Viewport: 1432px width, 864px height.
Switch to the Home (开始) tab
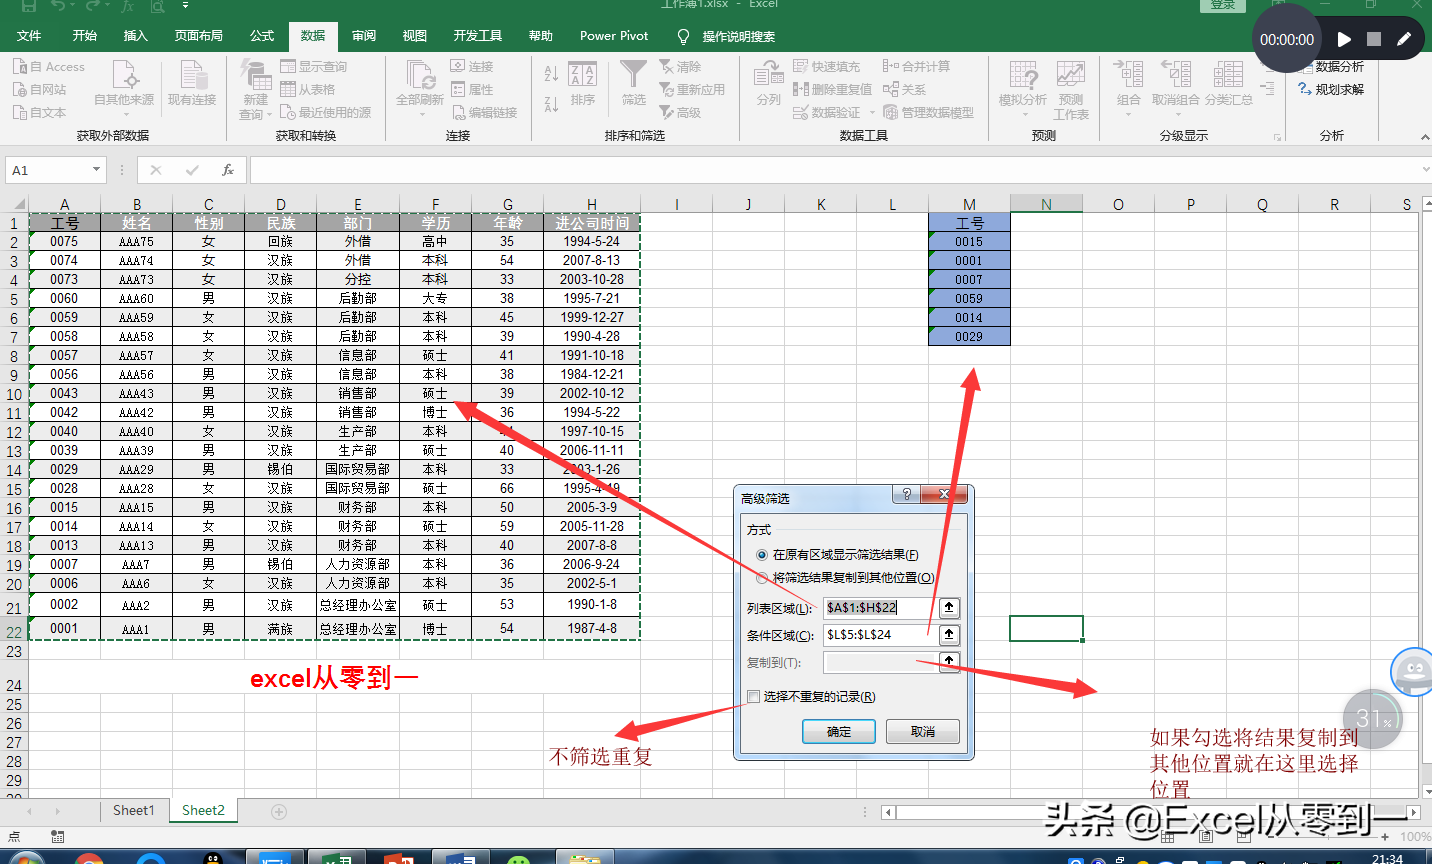[85, 36]
